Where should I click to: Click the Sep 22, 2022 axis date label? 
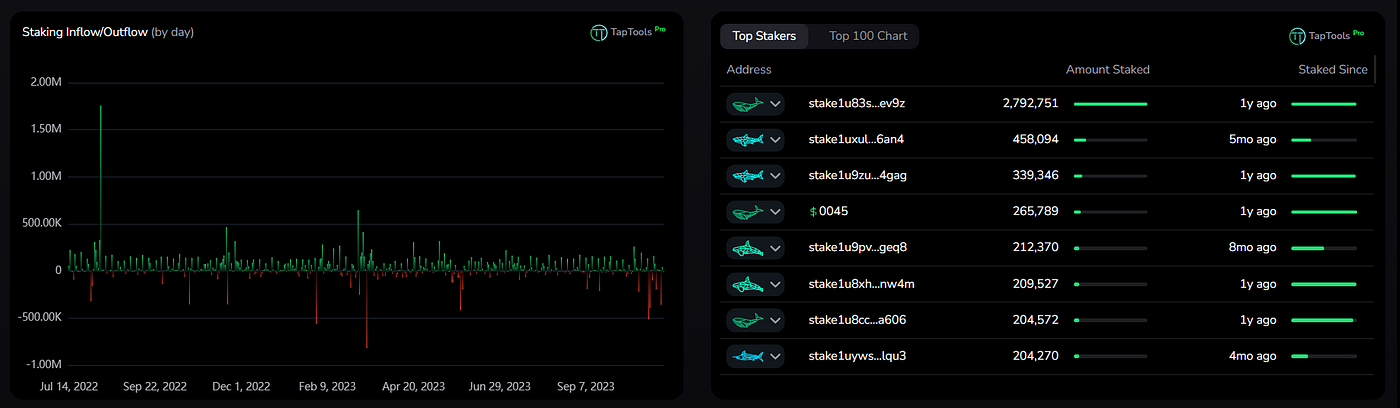click(x=155, y=386)
